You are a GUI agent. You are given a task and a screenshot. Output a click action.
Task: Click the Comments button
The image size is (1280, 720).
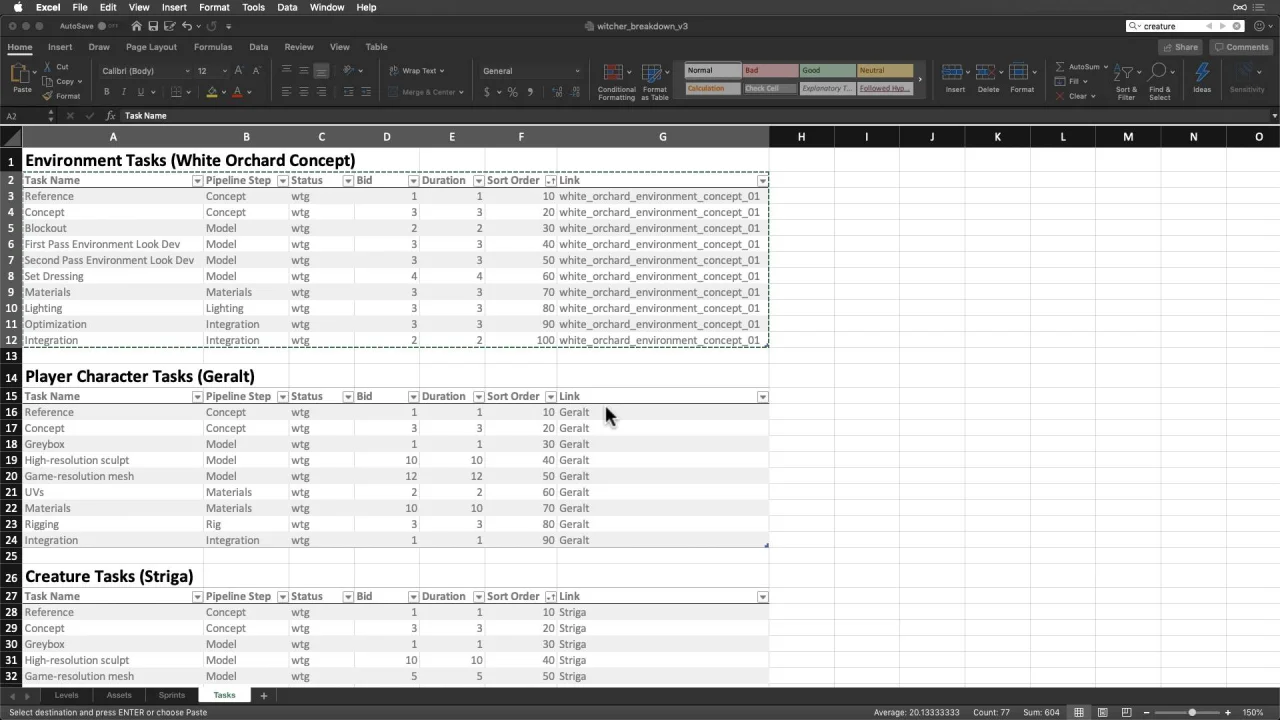(x=1241, y=47)
